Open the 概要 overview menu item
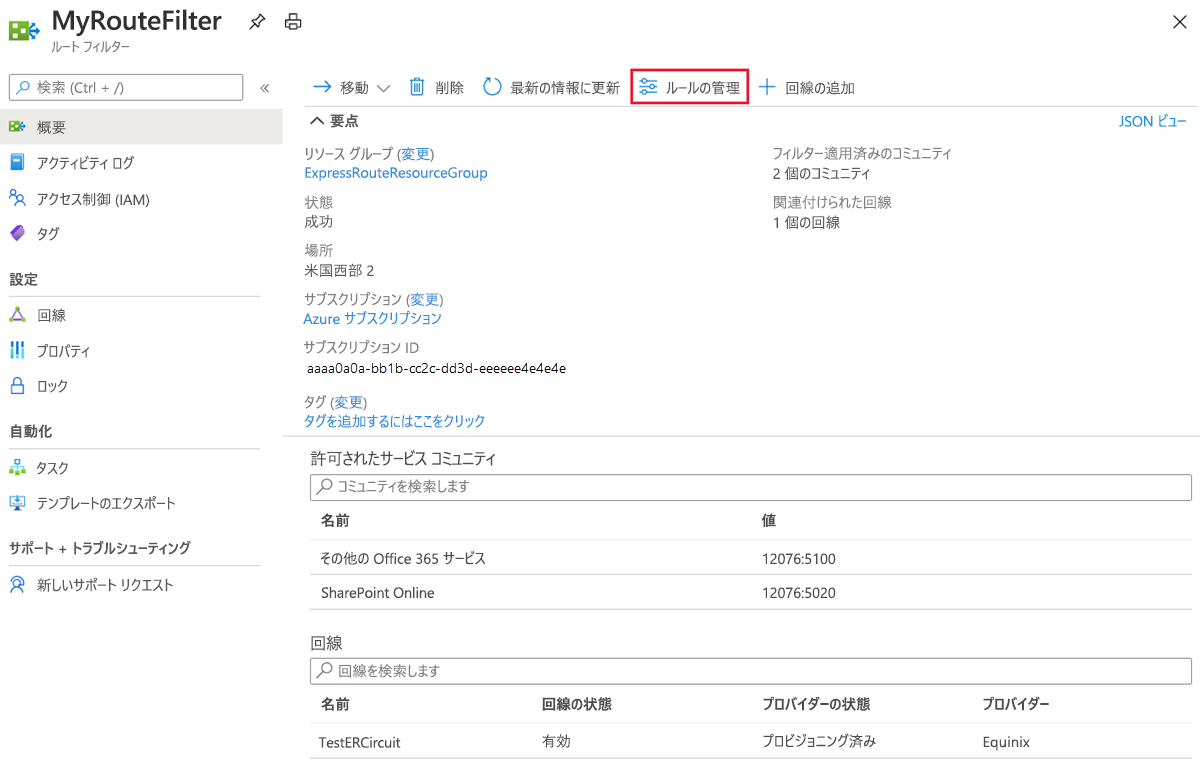 point(141,127)
